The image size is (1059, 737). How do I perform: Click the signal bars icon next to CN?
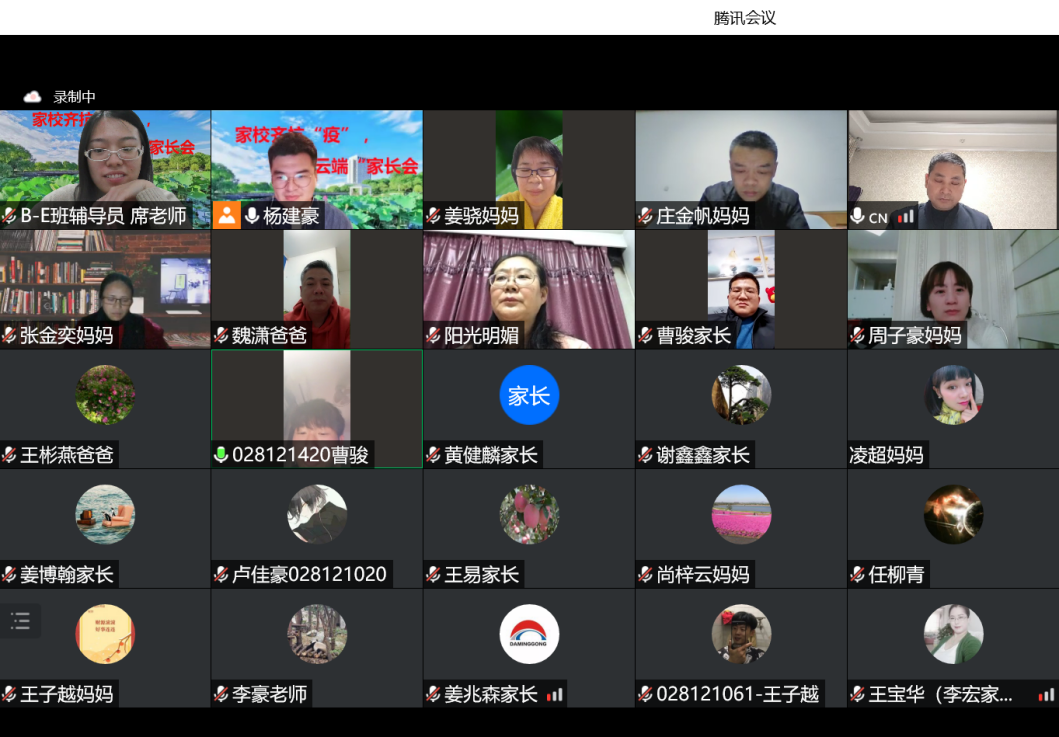(905, 217)
